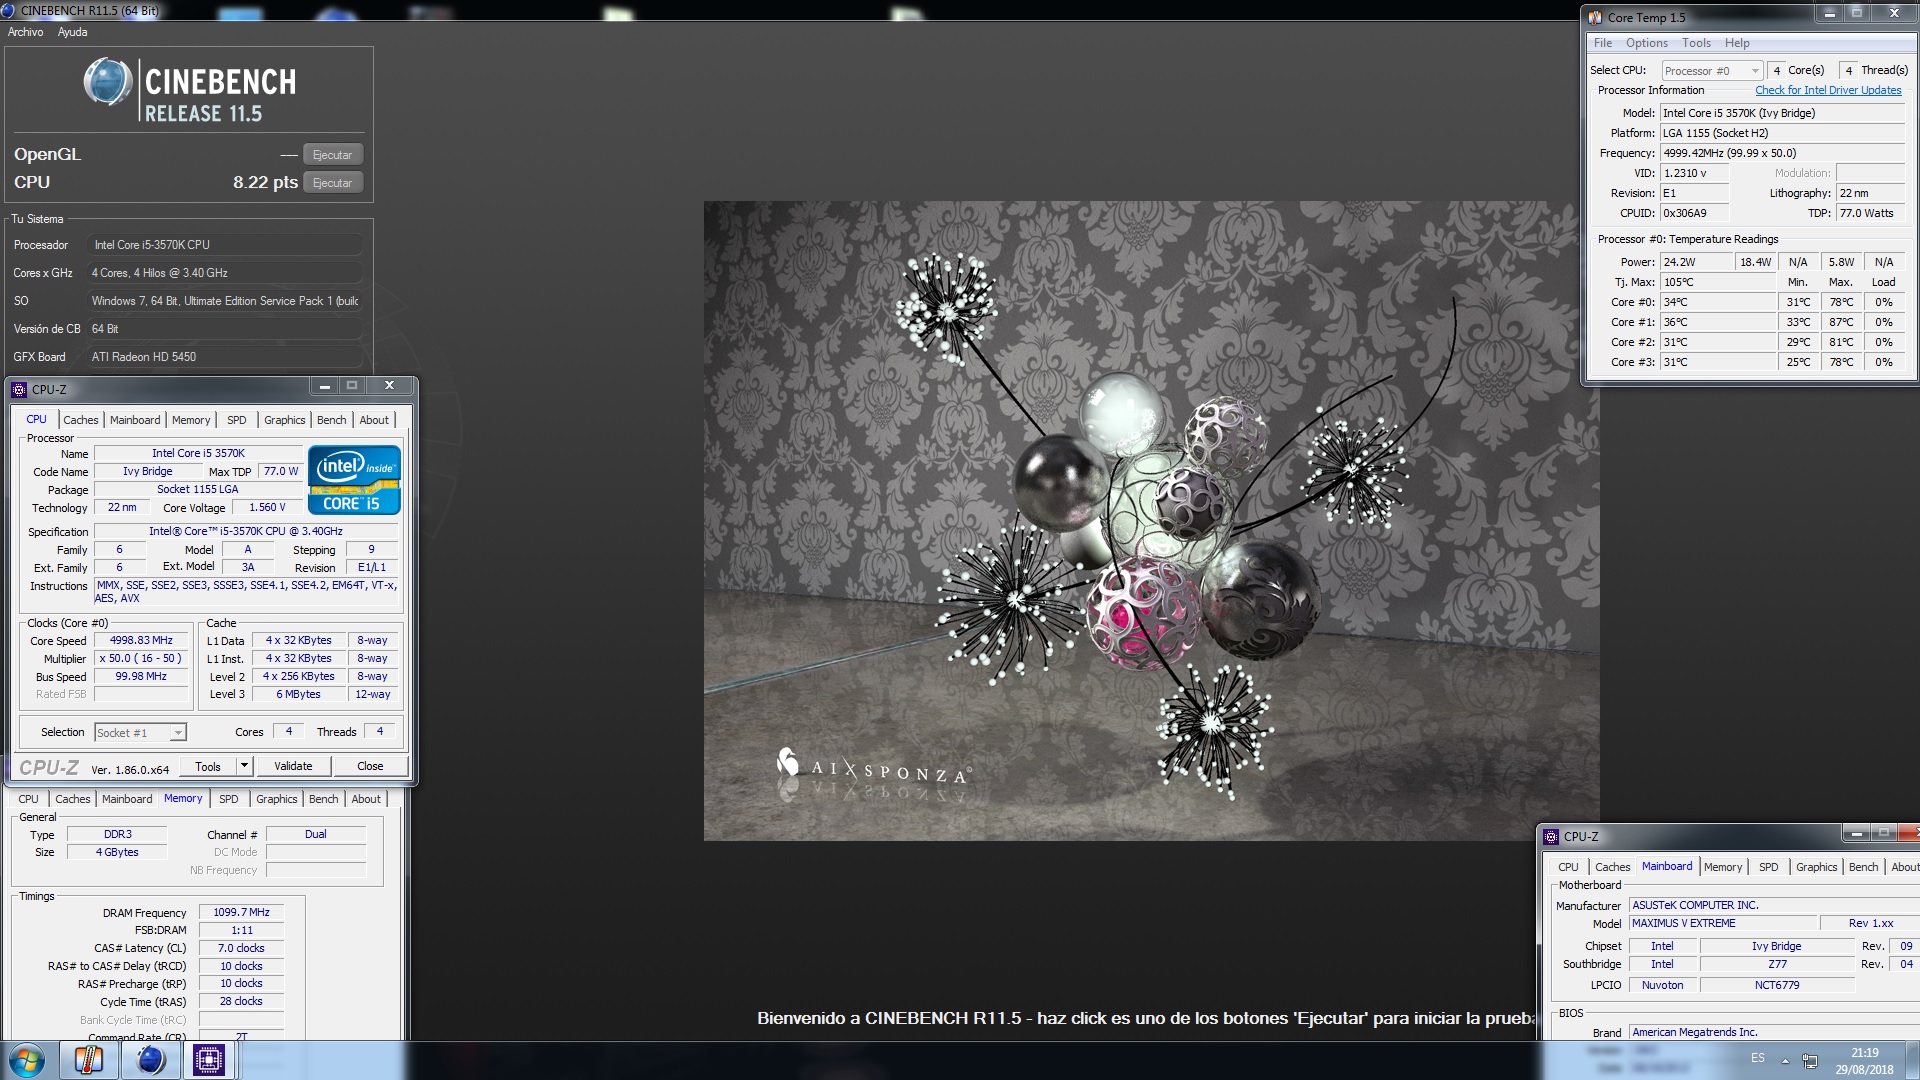This screenshot has width=1920, height=1080.
Task: Click the network connection tray icon
Action: [1809, 1060]
